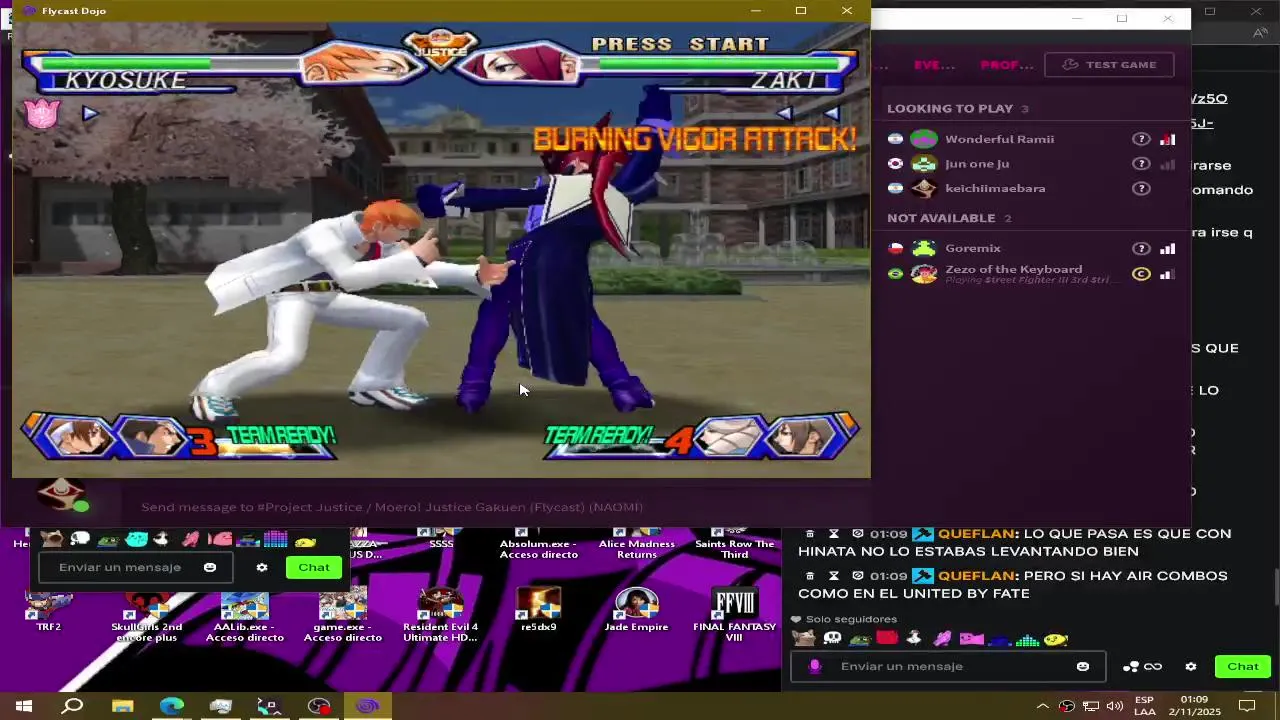
Task: Click connection bars icon next to Goremix
Action: tap(1167, 248)
